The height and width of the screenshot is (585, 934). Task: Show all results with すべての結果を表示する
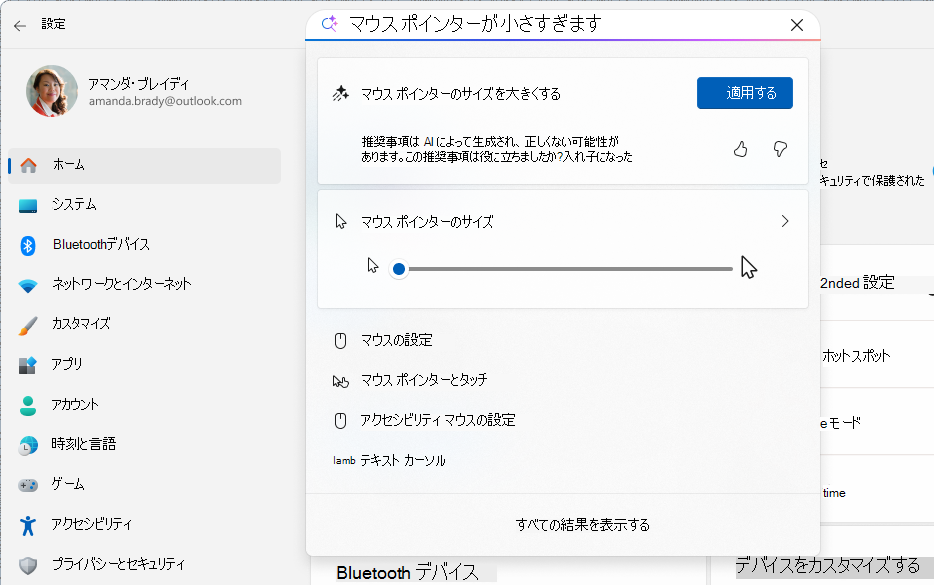(x=583, y=525)
